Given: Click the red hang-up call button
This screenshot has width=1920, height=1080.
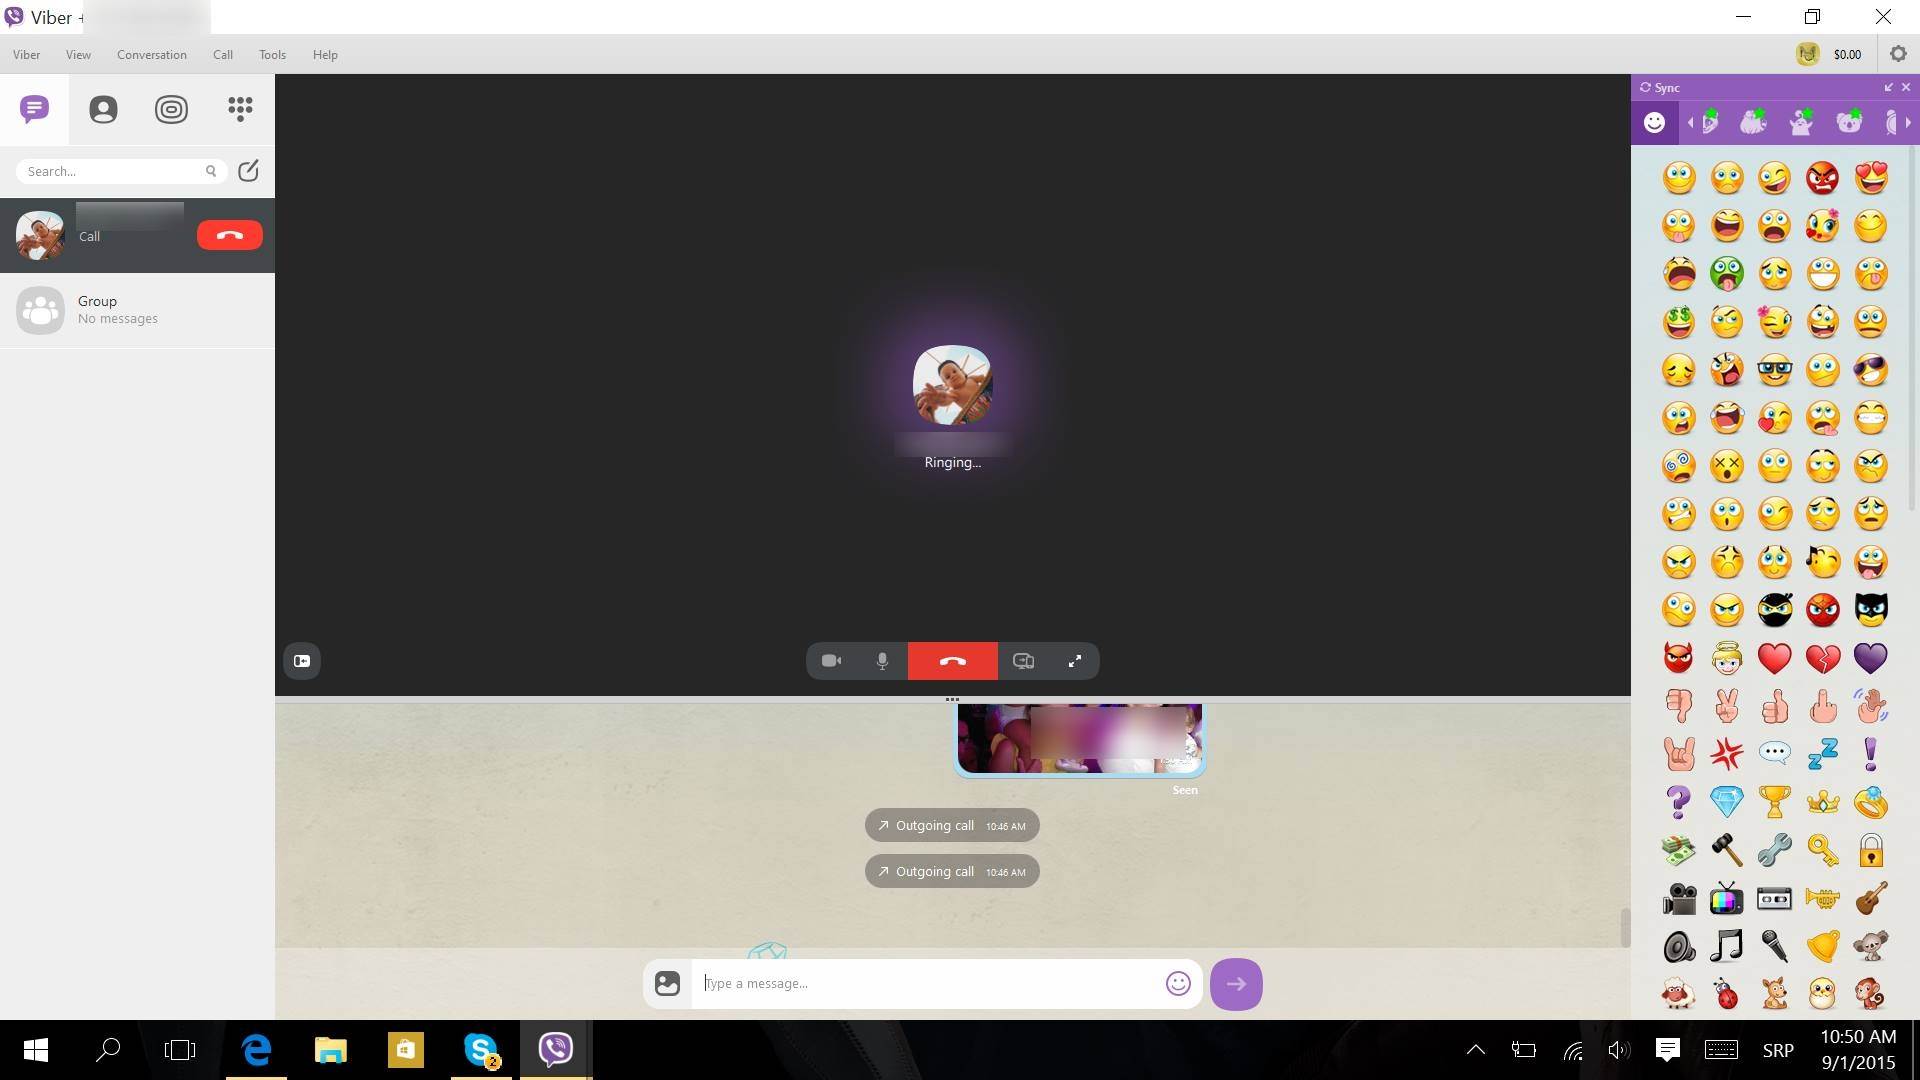Looking at the screenshot, I should [952, 661].
